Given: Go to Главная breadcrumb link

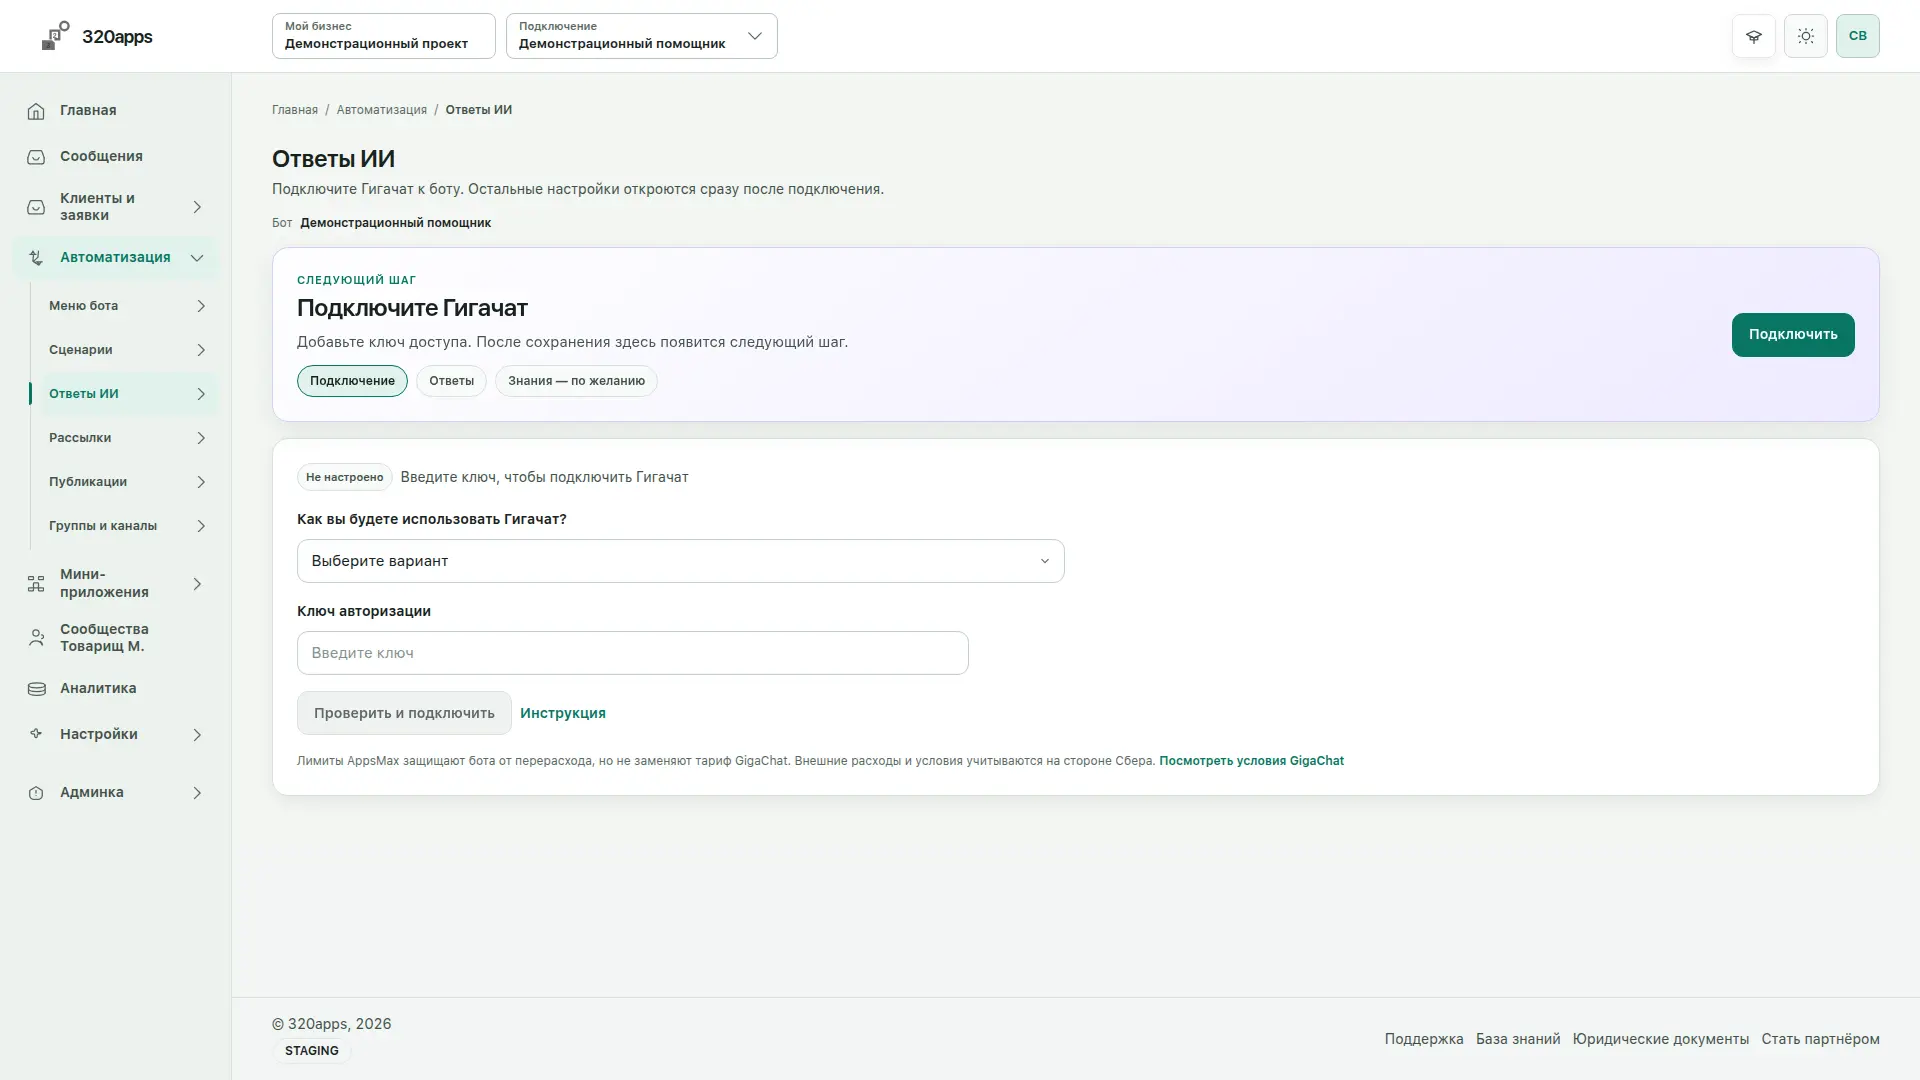Looking at the screenshot, I should (x=295, y=110).
